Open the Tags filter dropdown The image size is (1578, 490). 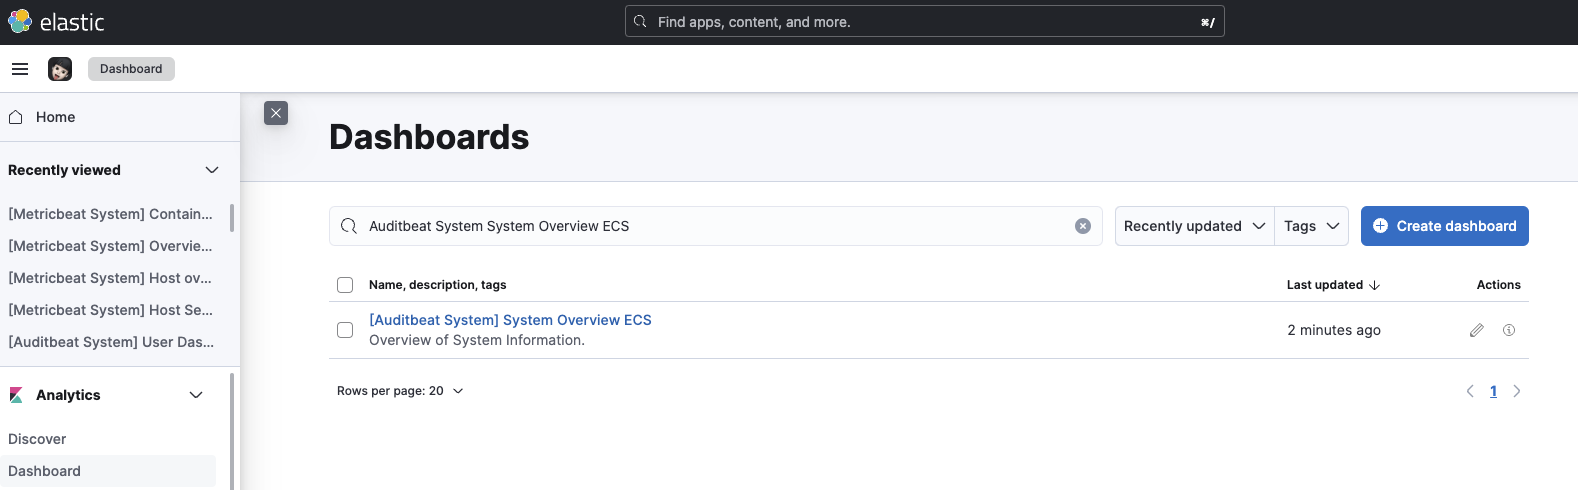(x=1312, y=226)
